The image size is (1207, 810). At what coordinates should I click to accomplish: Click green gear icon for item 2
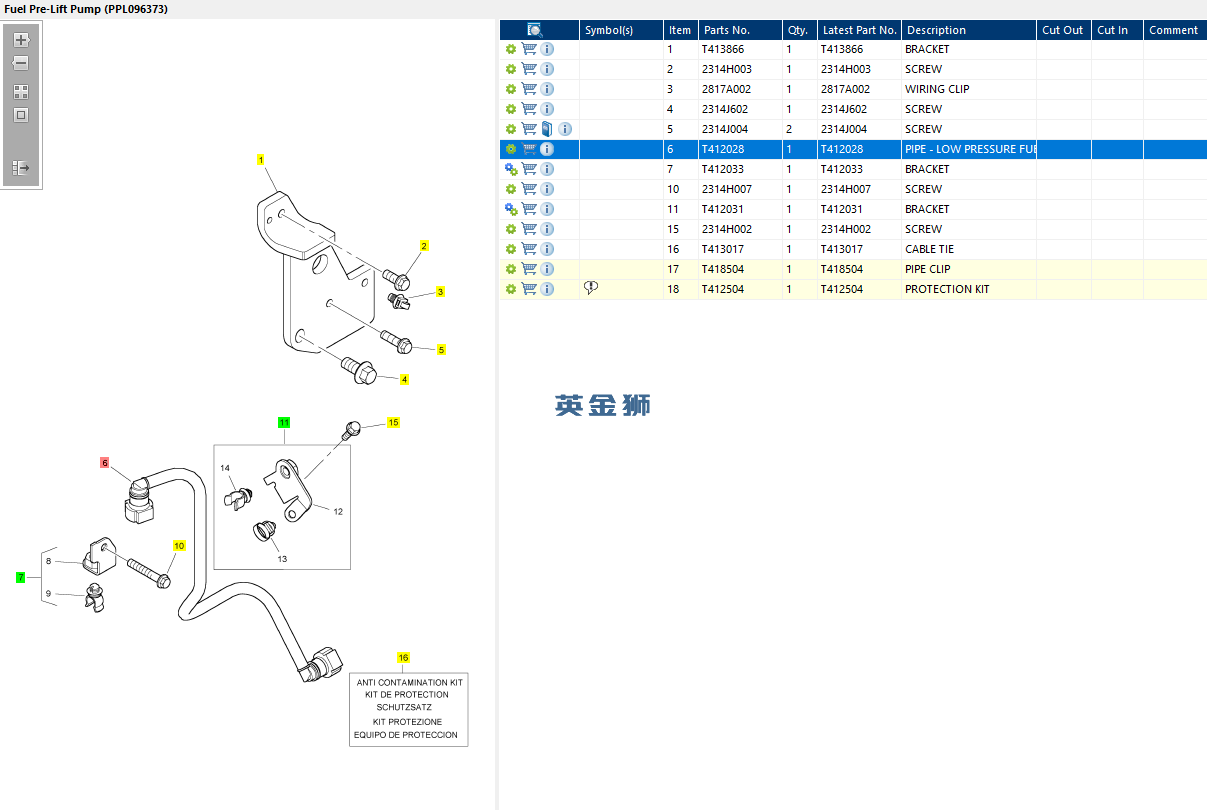511,69
